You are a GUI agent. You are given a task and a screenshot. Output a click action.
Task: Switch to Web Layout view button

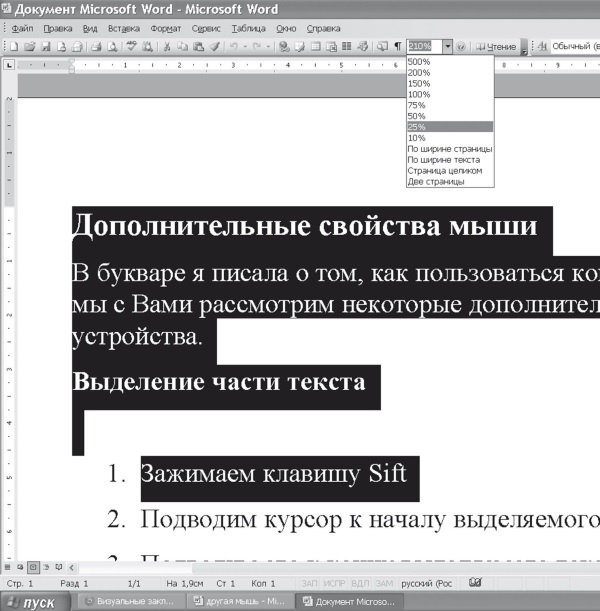coord(20,567)
